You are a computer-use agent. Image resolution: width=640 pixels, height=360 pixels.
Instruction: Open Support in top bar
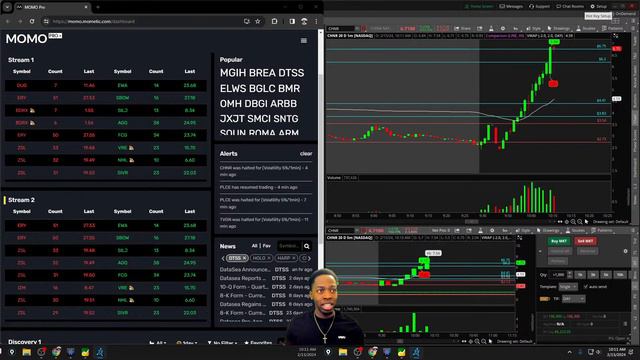click(x=540, y=7)
